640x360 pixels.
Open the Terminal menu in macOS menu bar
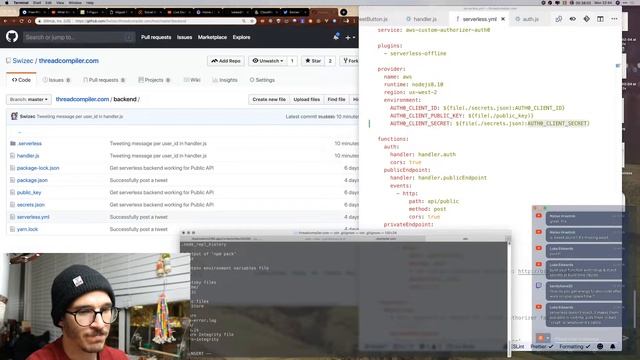pyautogui.click(x=21, y=2)
